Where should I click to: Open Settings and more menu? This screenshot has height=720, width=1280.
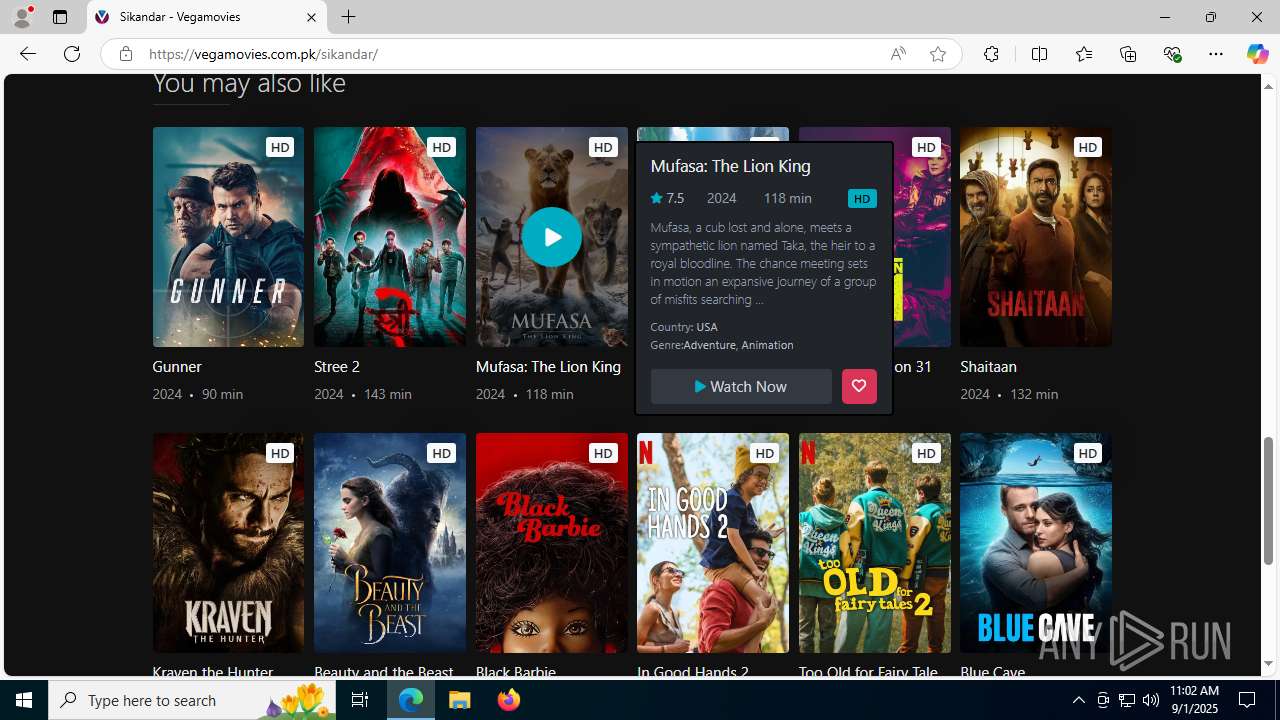(x=1216, y=54)
